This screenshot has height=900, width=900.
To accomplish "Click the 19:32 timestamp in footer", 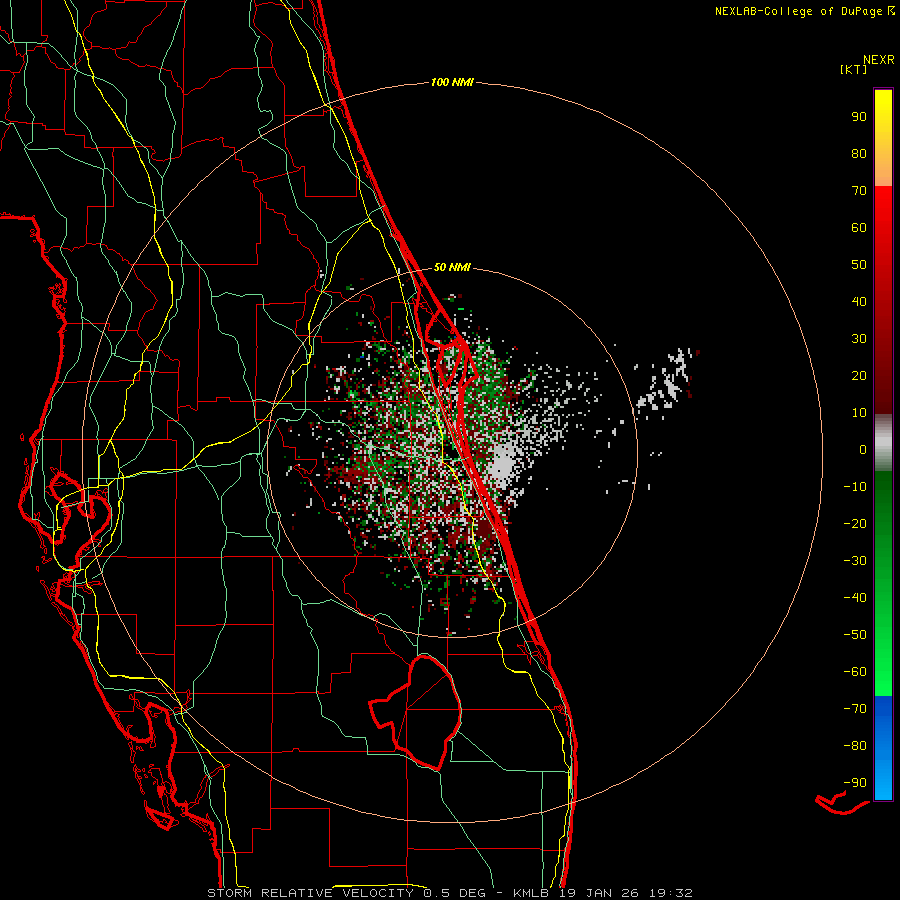I will pyautogui.click(x=671, y=893).
